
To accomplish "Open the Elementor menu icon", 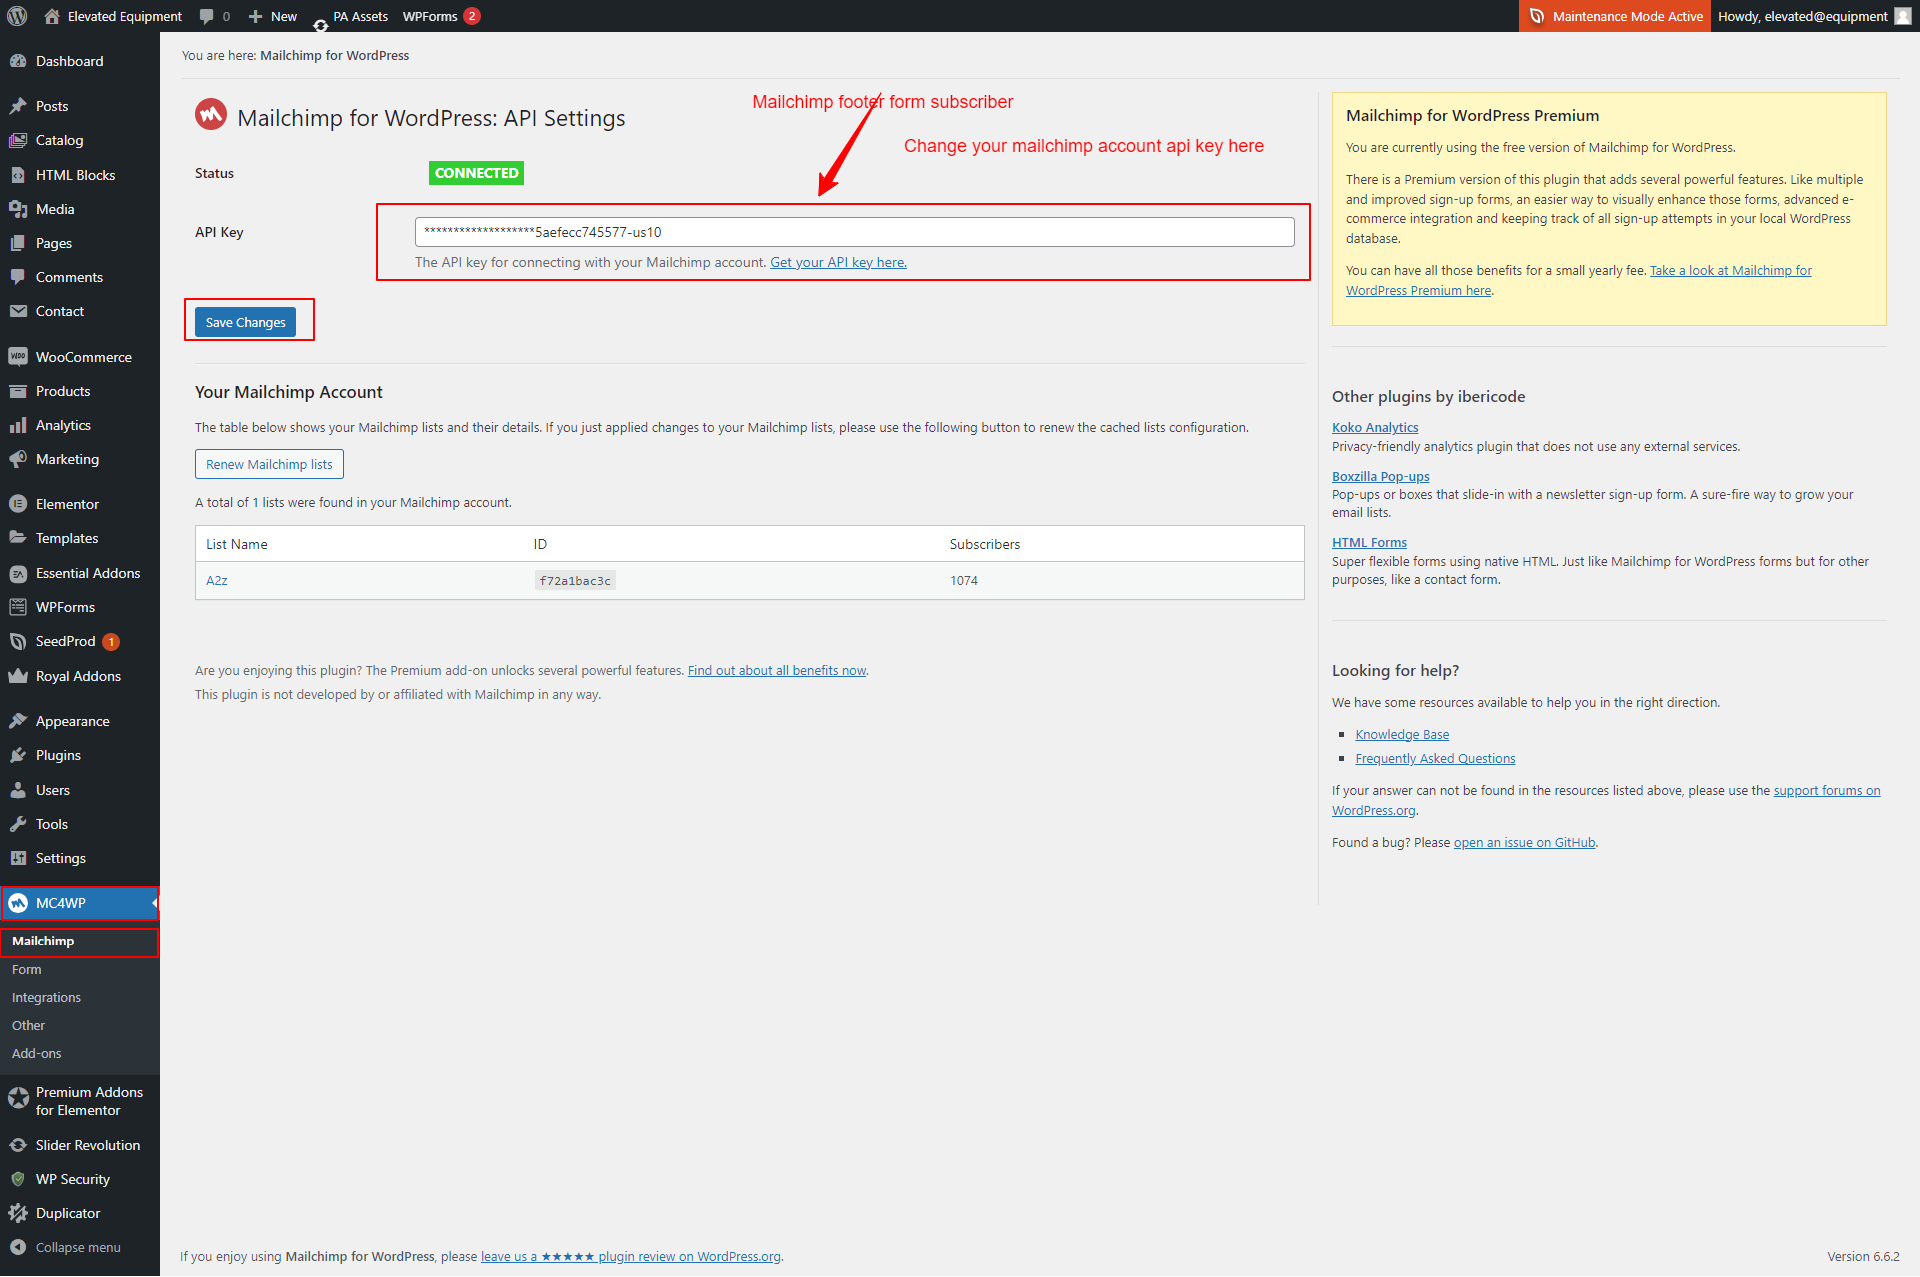I will pos(18,504).
